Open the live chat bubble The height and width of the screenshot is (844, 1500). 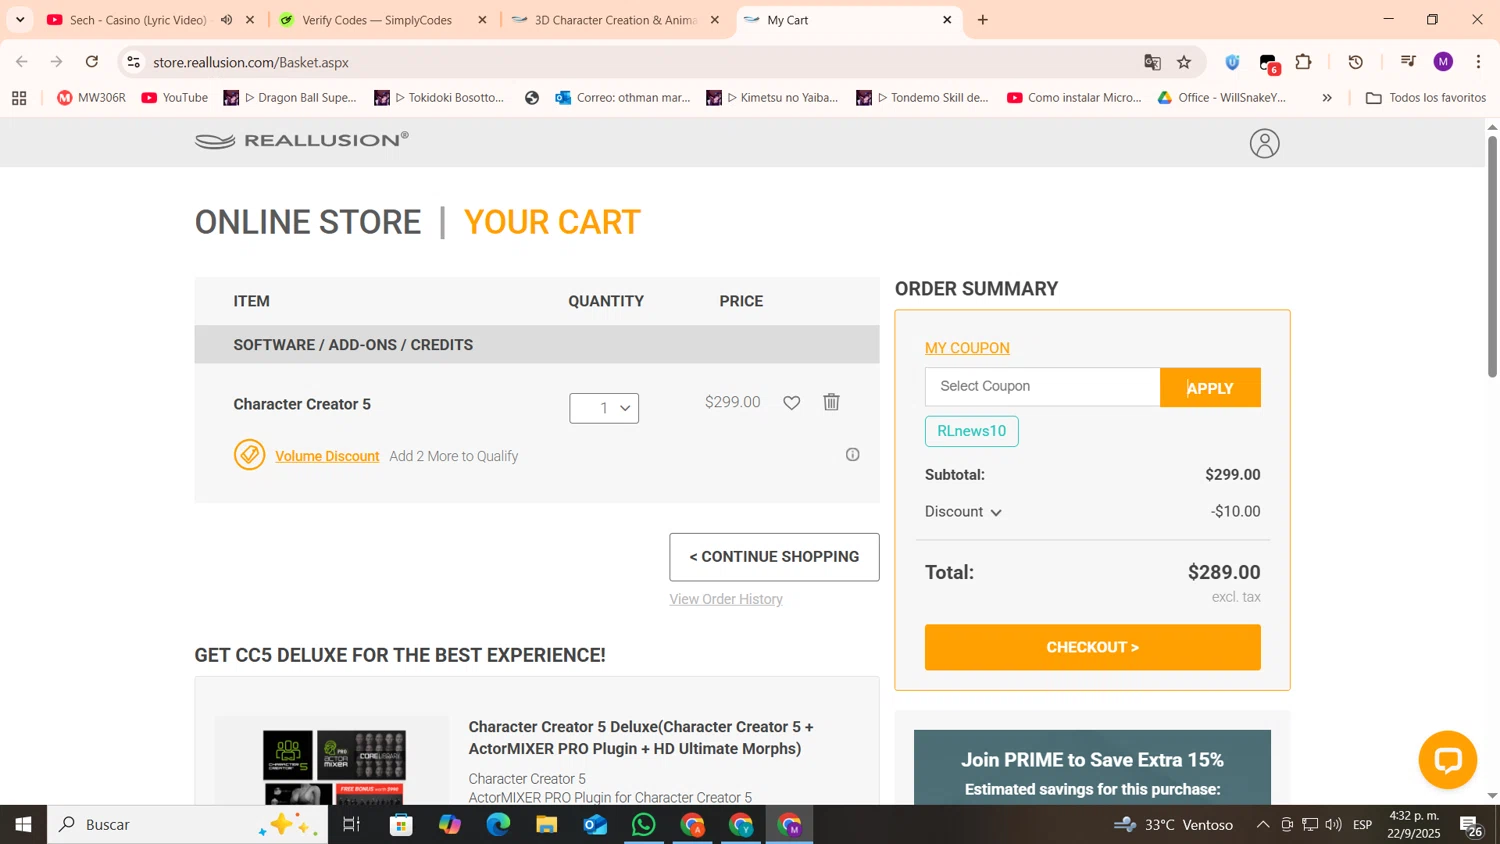1447,759
